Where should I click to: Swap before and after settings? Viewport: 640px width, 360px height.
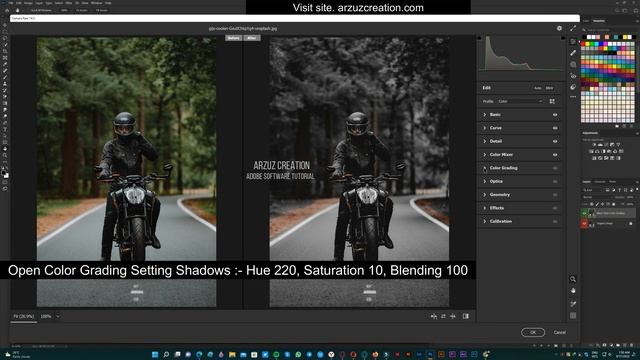443,316
